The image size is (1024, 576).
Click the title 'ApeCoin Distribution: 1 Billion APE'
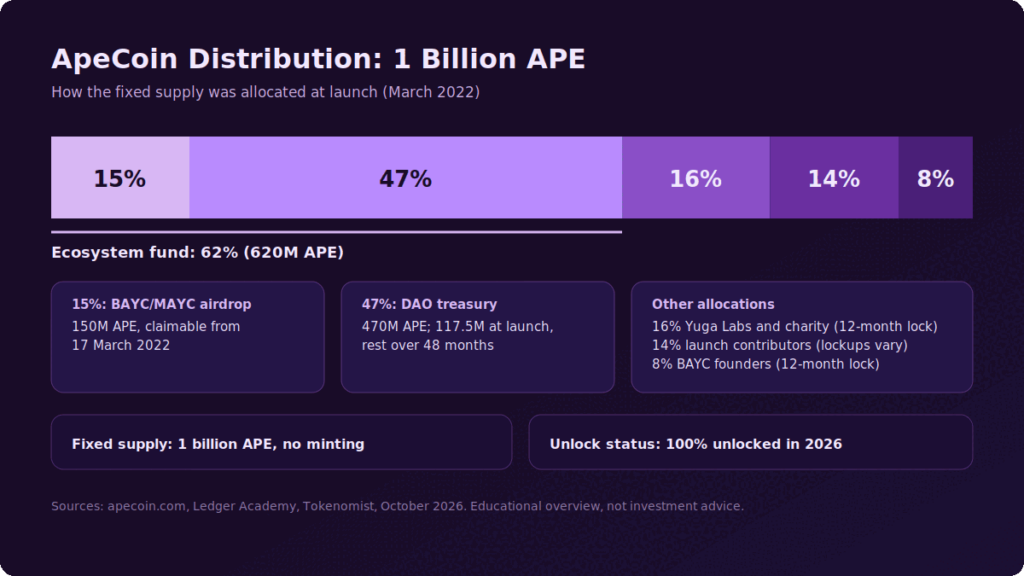(318, 59)
